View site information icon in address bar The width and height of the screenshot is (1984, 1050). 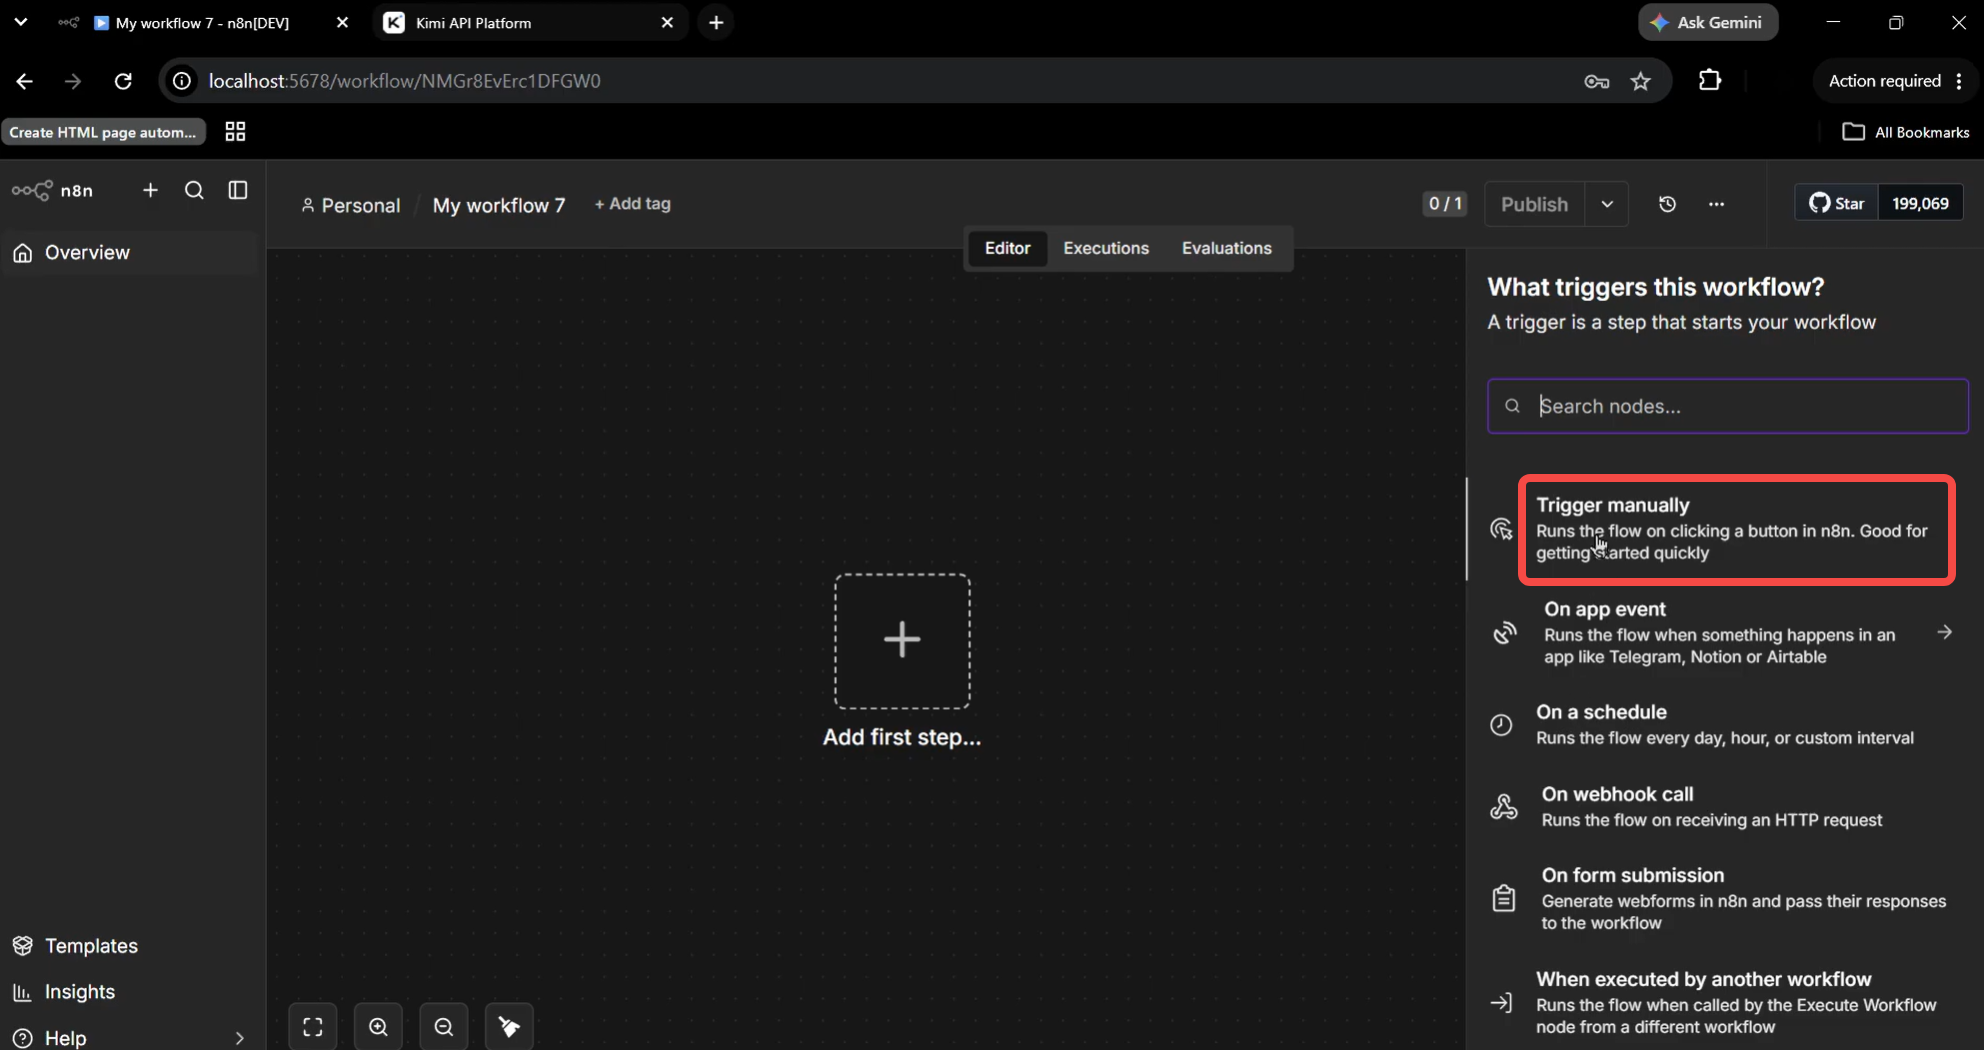(182, 81)
